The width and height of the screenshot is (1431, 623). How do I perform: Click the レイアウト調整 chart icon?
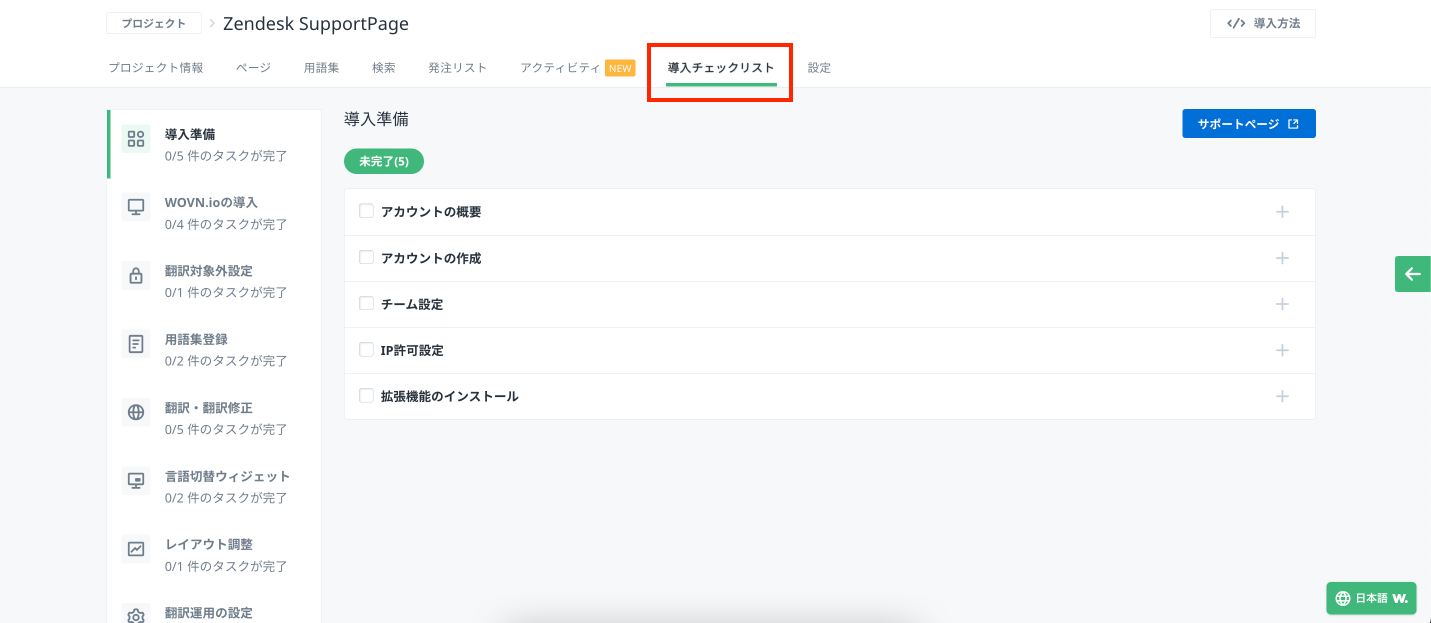(136, 549)
